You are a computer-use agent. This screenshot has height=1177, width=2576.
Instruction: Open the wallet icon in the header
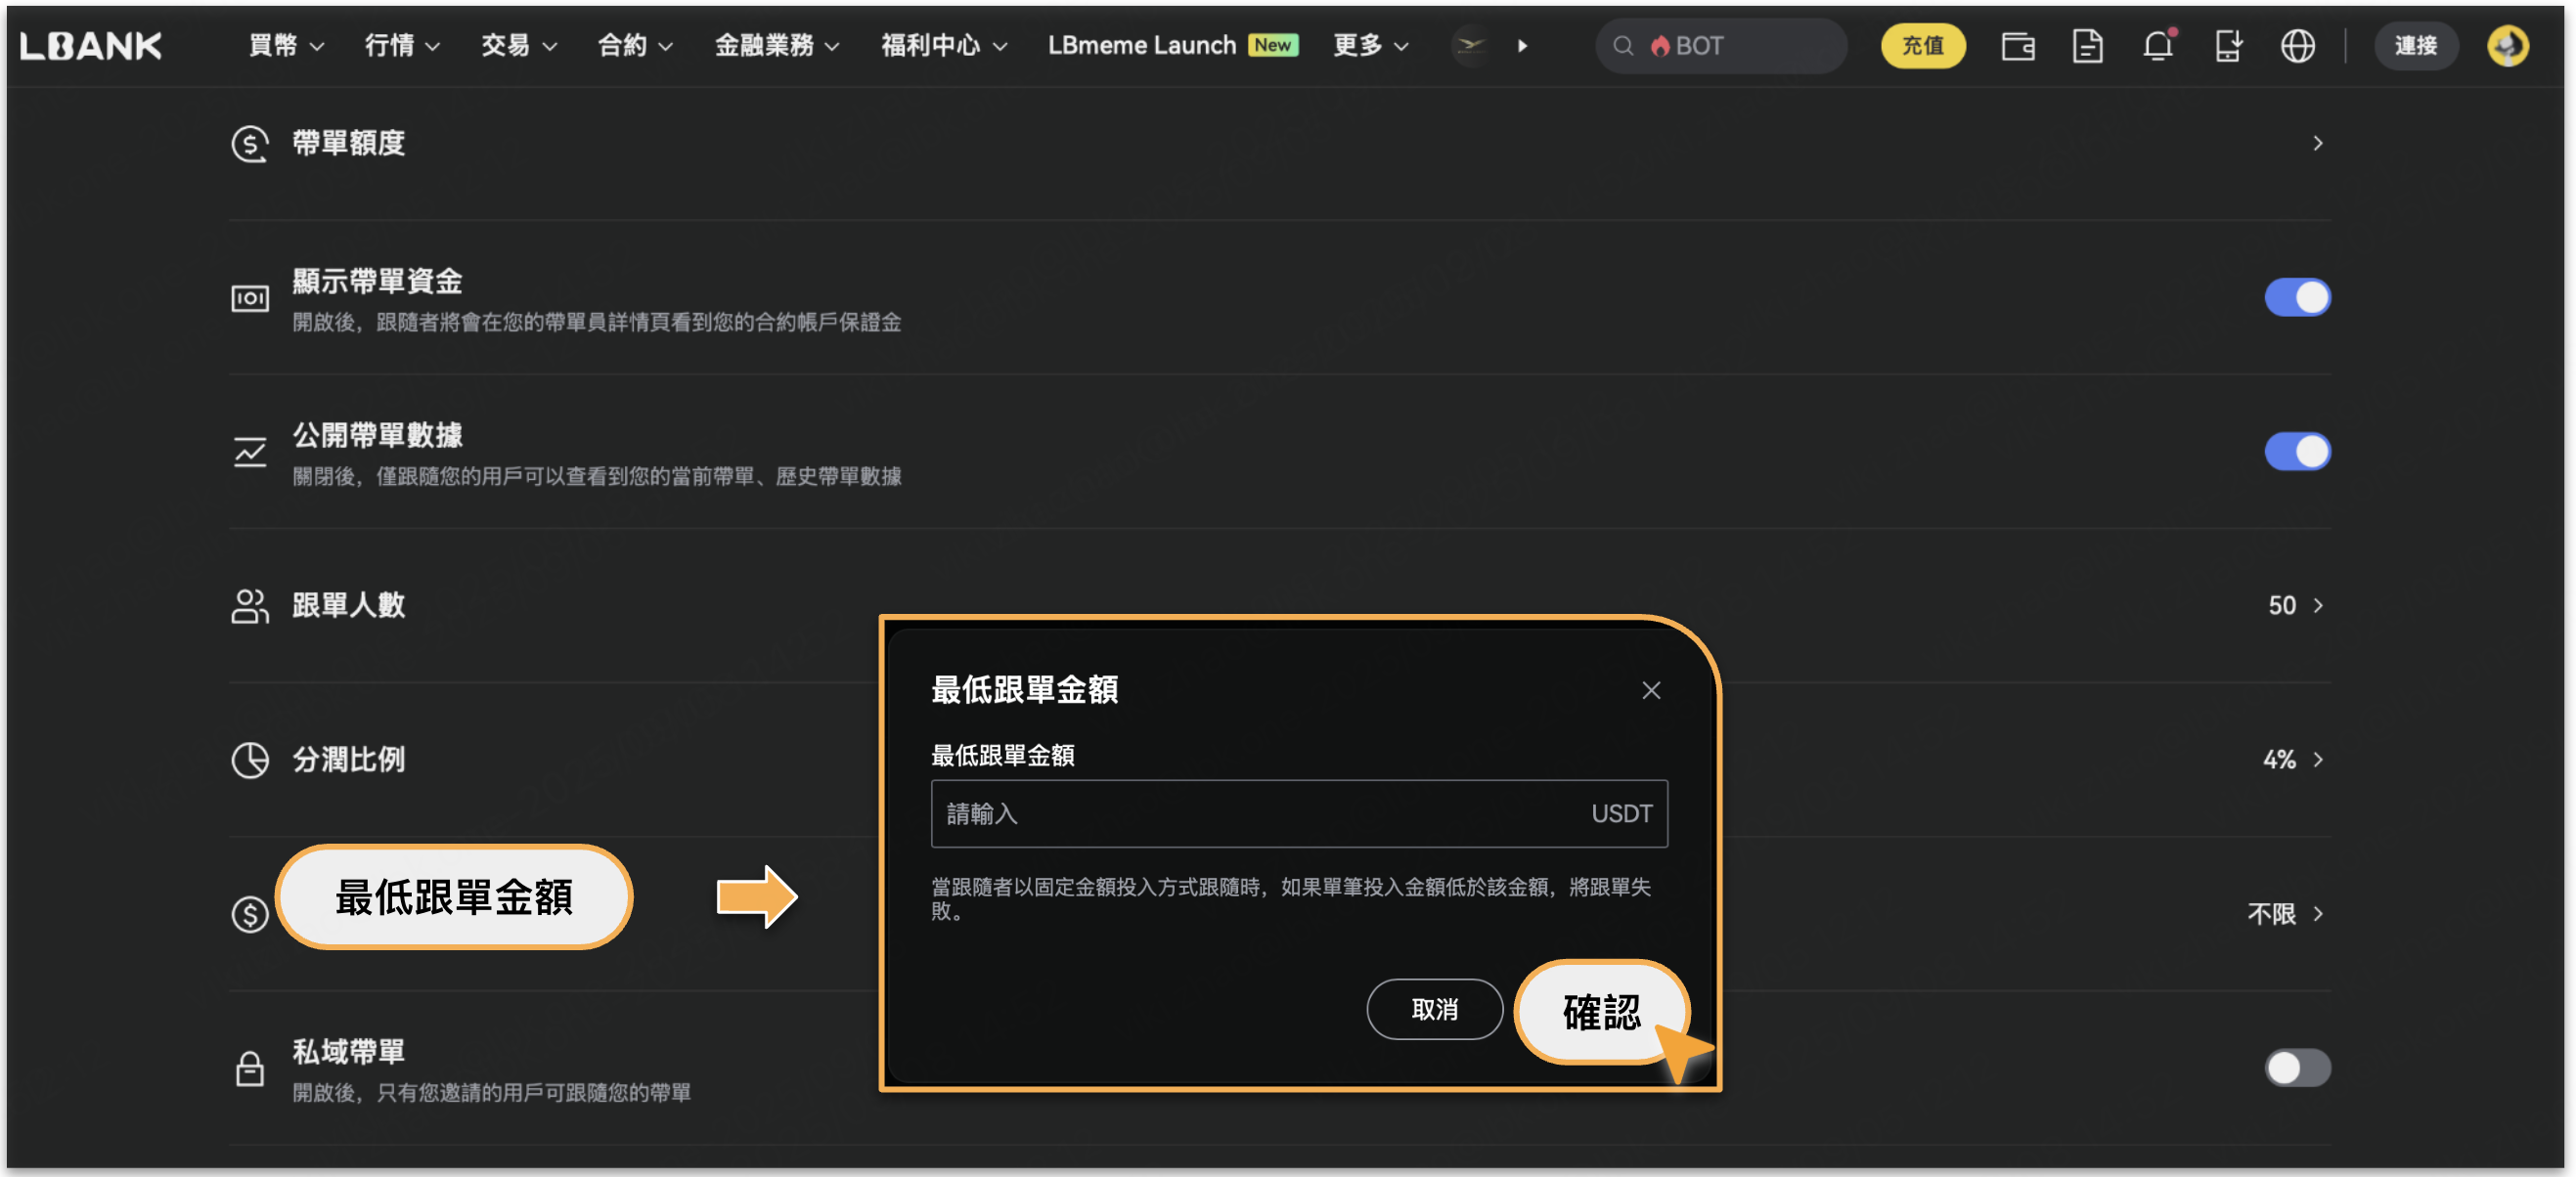tap(2017, 46)
